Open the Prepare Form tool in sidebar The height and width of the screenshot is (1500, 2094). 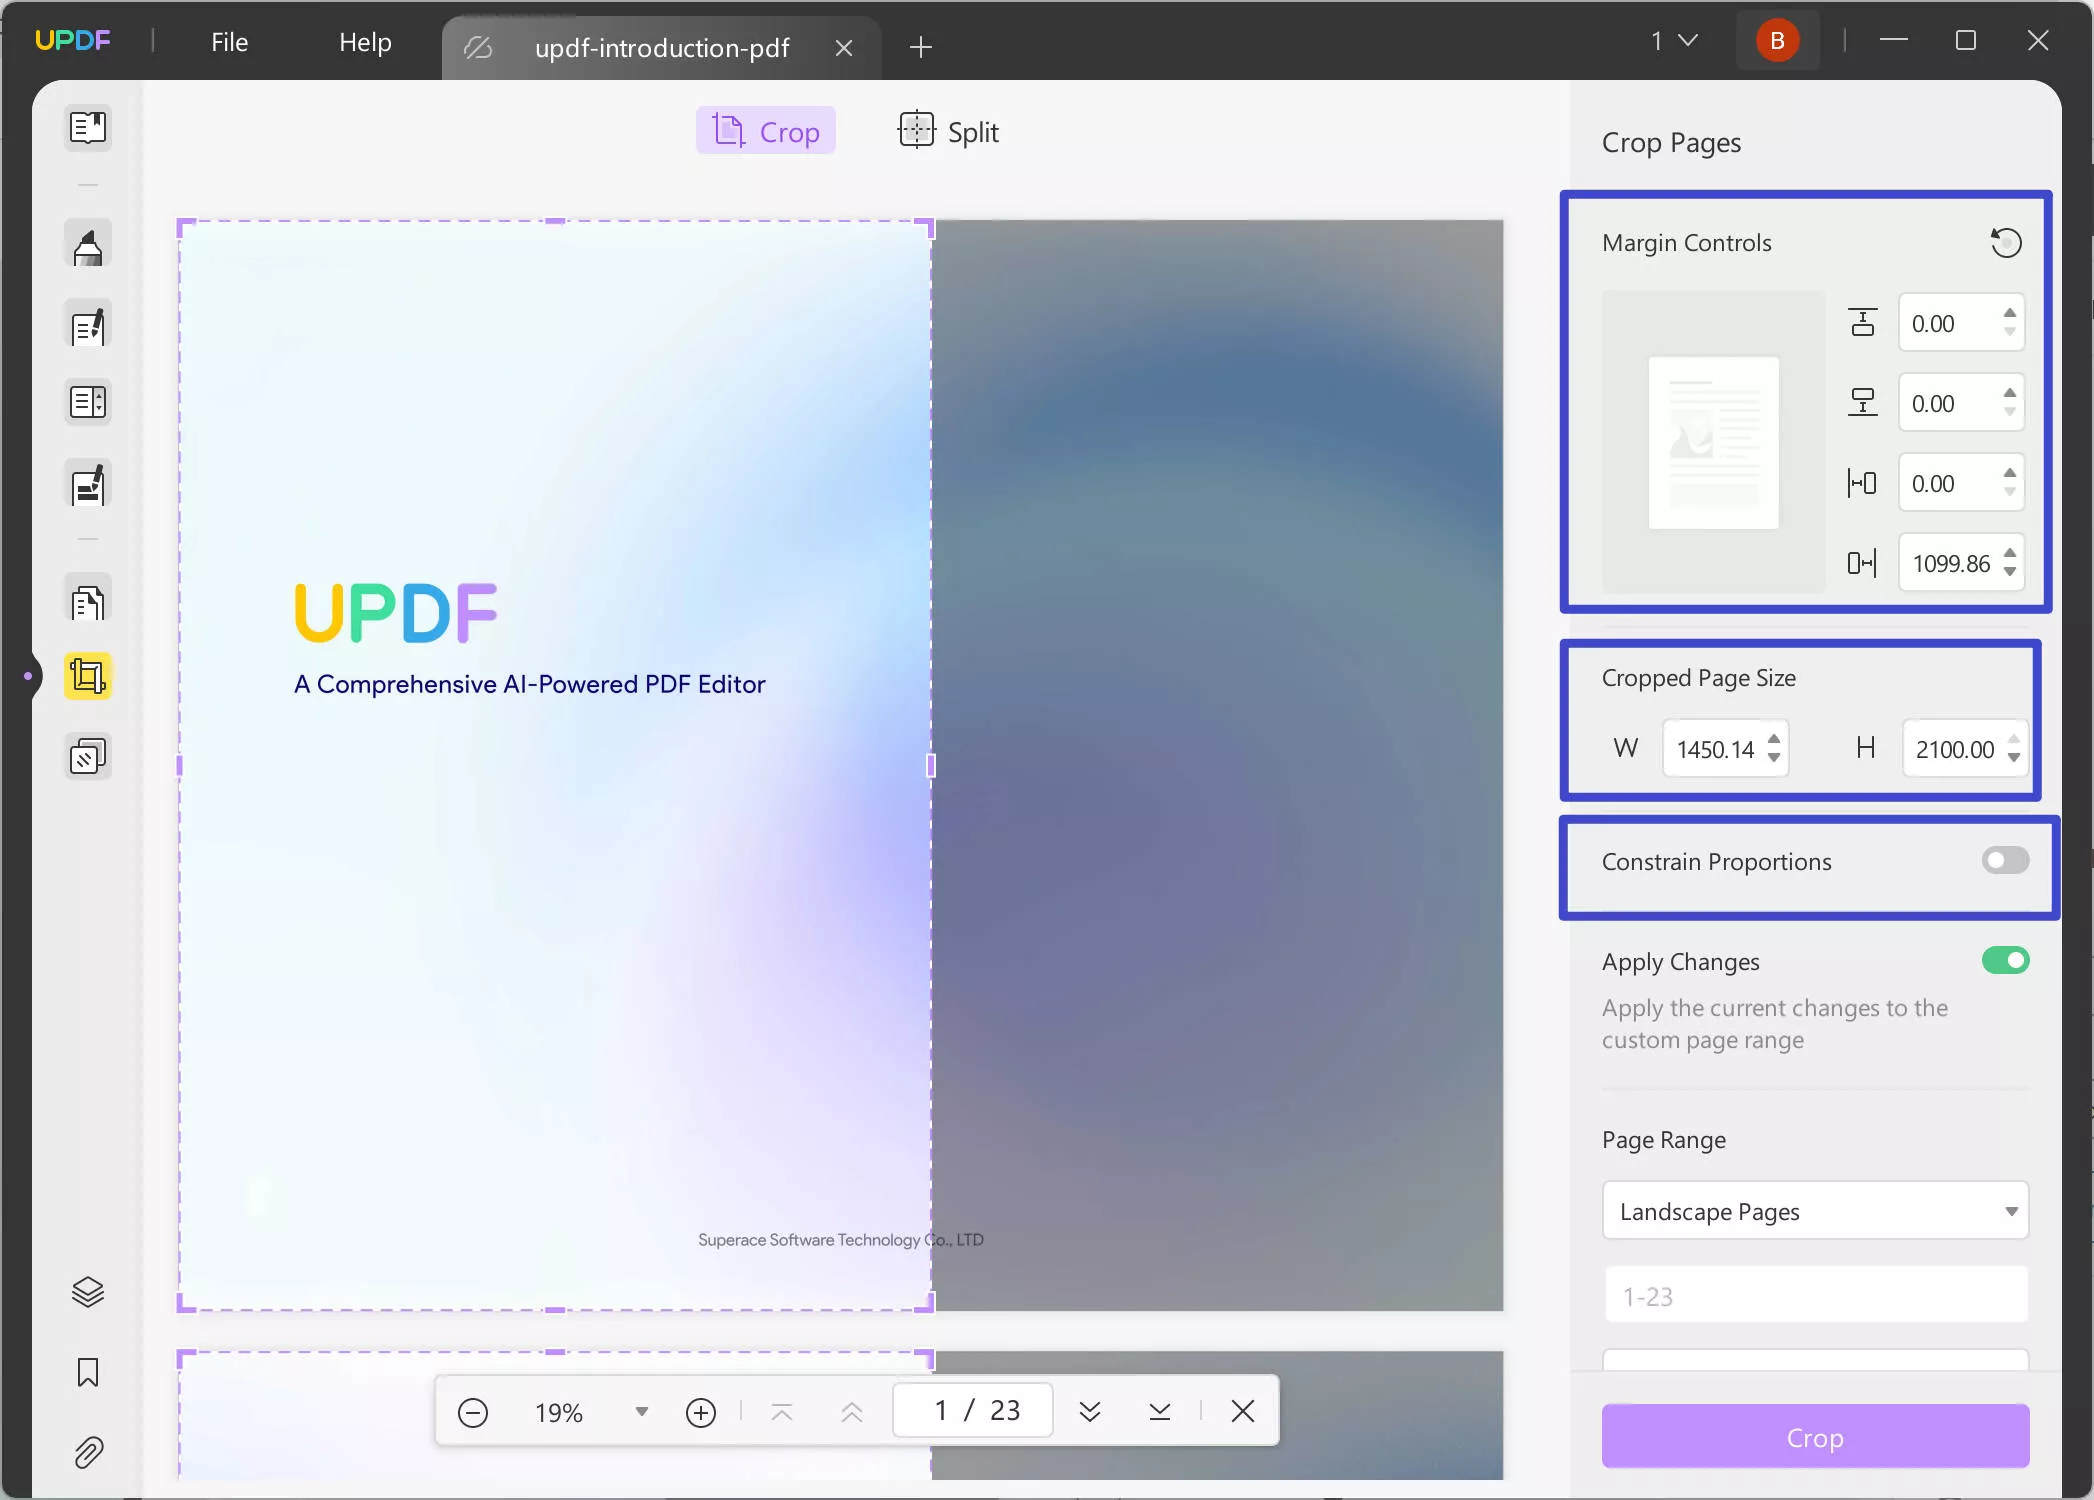[x=88, y=403]
